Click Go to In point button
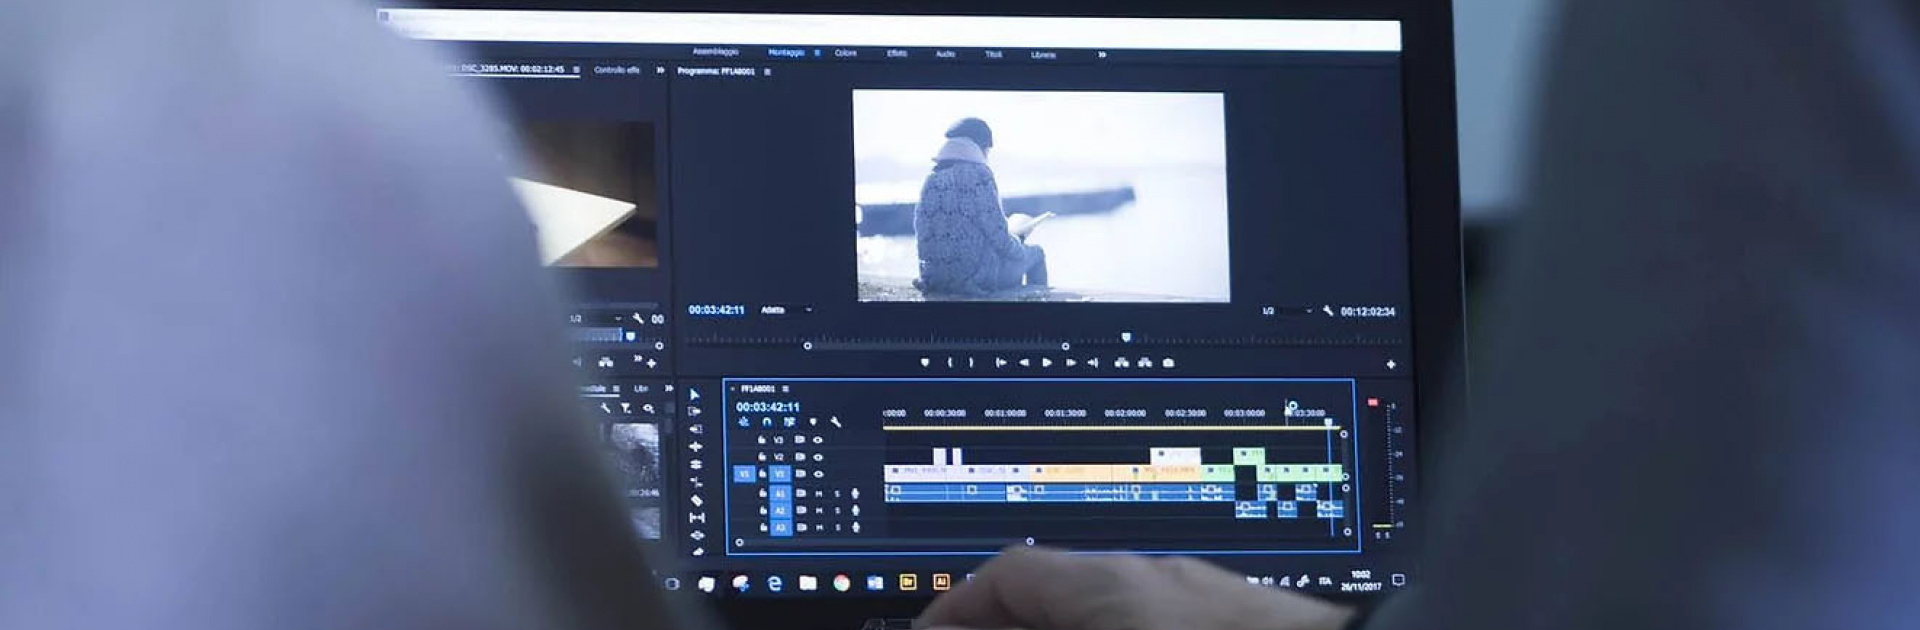This screenshot has height=630, width=1920. pyautogui.click(x=1000, y=362)
